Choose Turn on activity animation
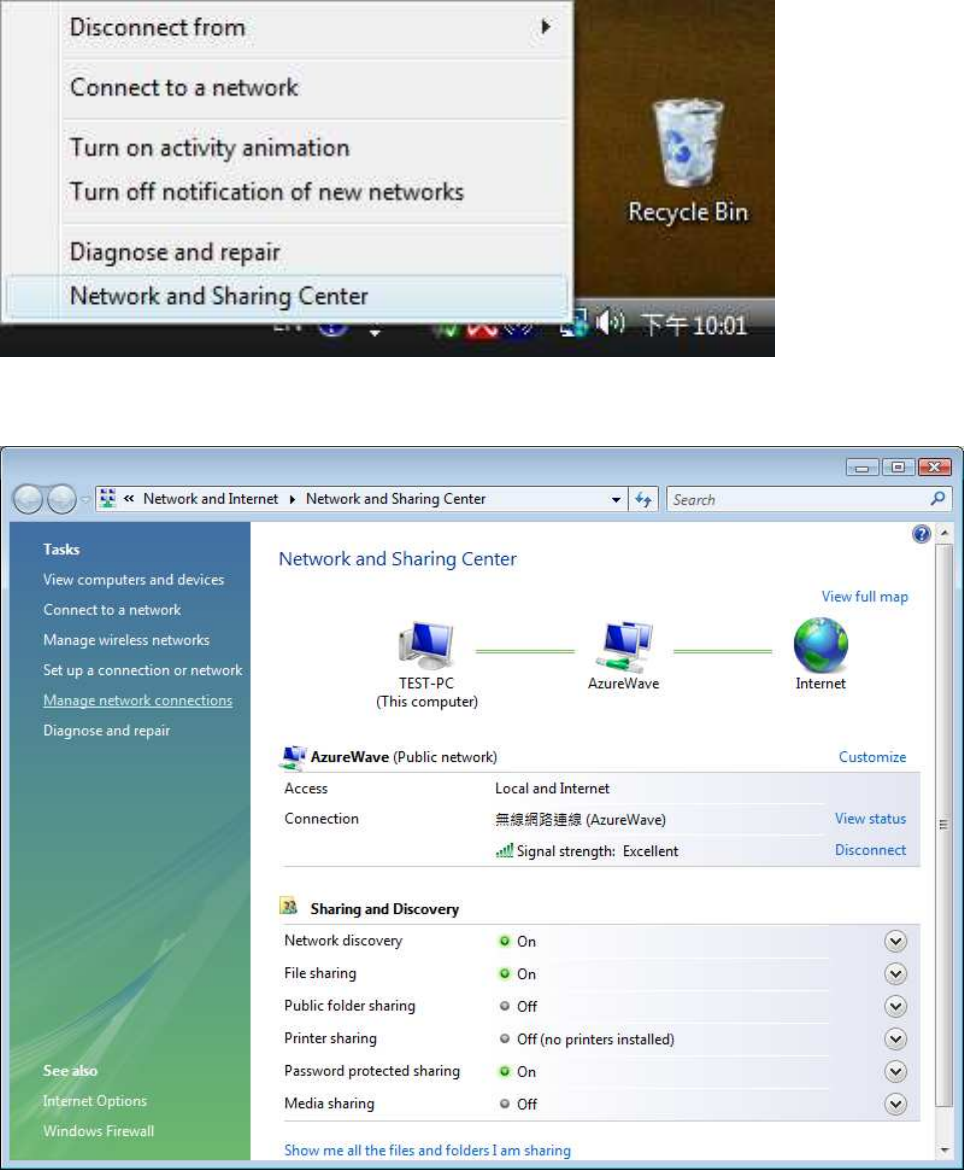The width and height of the screenshot is (964, 1170). (287, 148)
